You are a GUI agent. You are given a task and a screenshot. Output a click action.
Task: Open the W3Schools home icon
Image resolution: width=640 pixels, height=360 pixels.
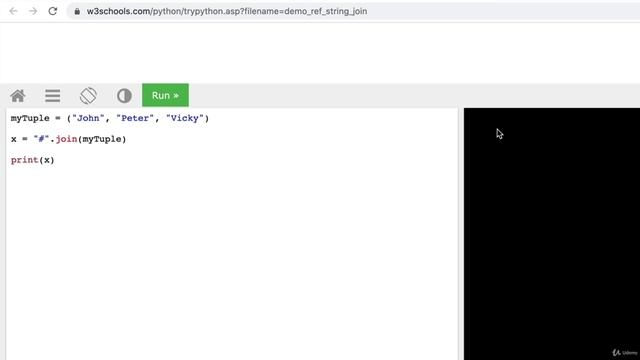point(18,96)
